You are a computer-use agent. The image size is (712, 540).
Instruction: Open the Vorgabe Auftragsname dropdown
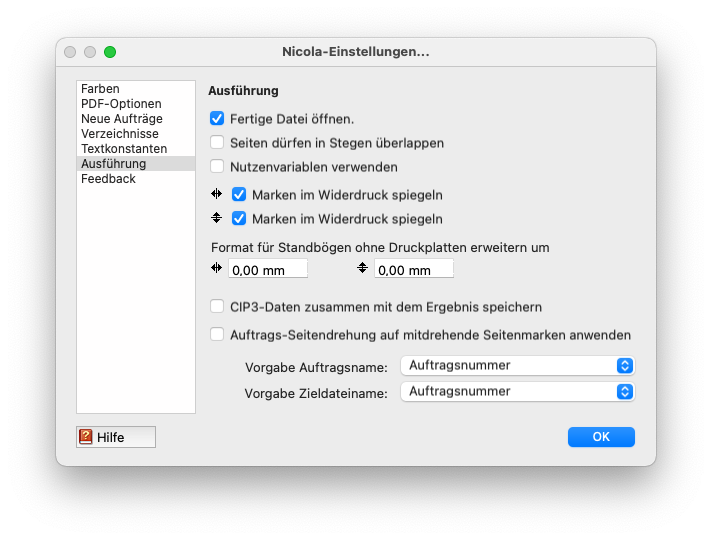[x=518, y=366]
